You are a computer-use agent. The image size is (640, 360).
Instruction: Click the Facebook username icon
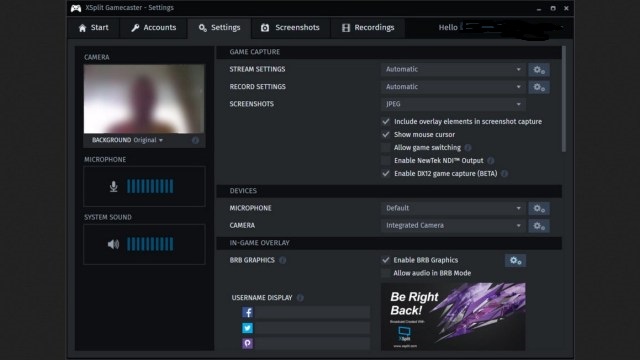247,313
